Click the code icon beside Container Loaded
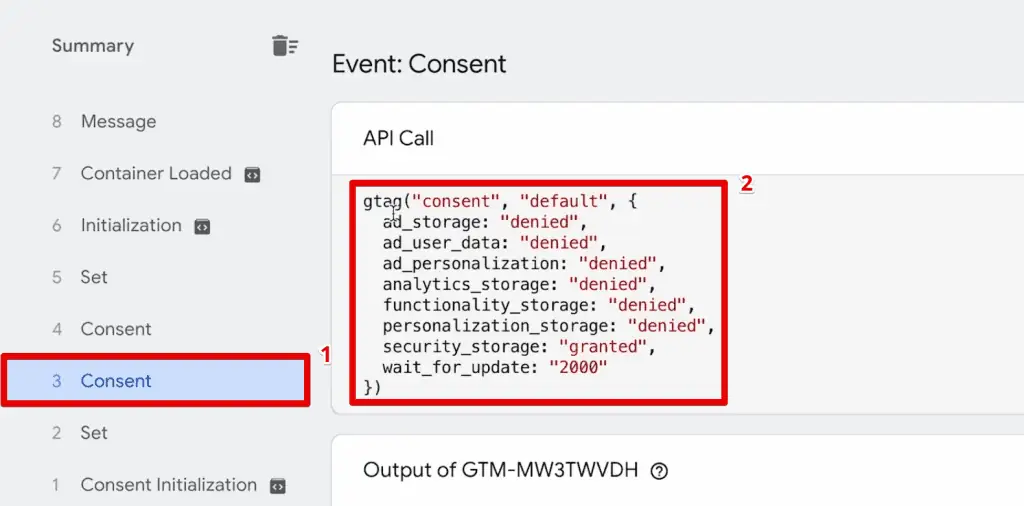Screen dimensions: 1024x506 click(x=252, y=174)
